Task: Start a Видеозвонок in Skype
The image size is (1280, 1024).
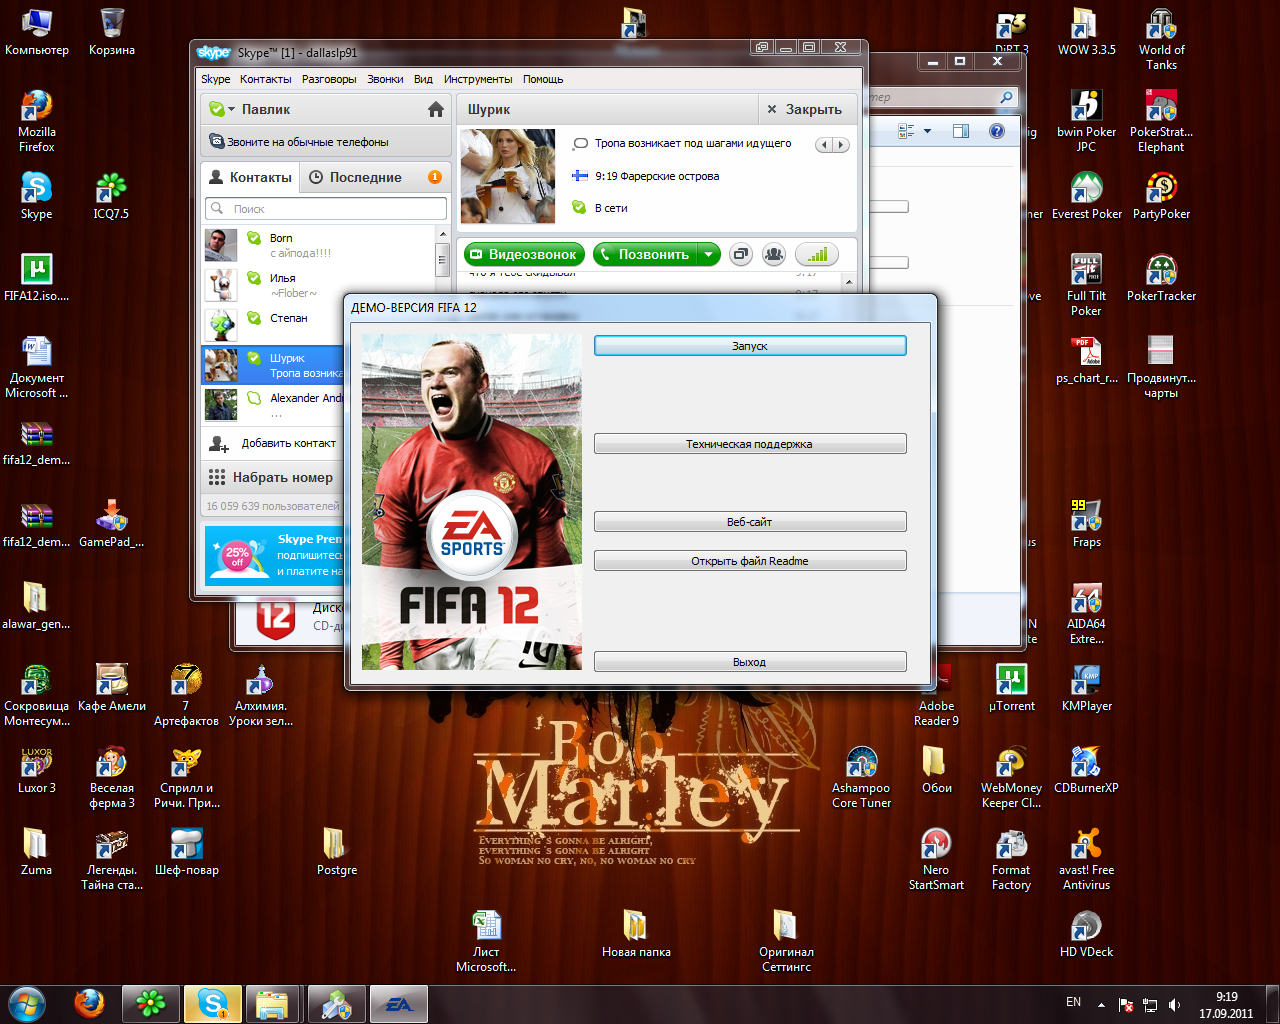Action: [523, 254]
